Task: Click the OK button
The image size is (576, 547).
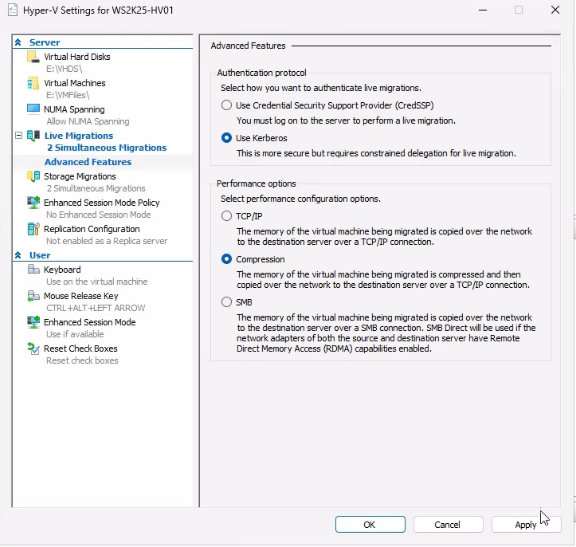Action: tap(370, 525)
